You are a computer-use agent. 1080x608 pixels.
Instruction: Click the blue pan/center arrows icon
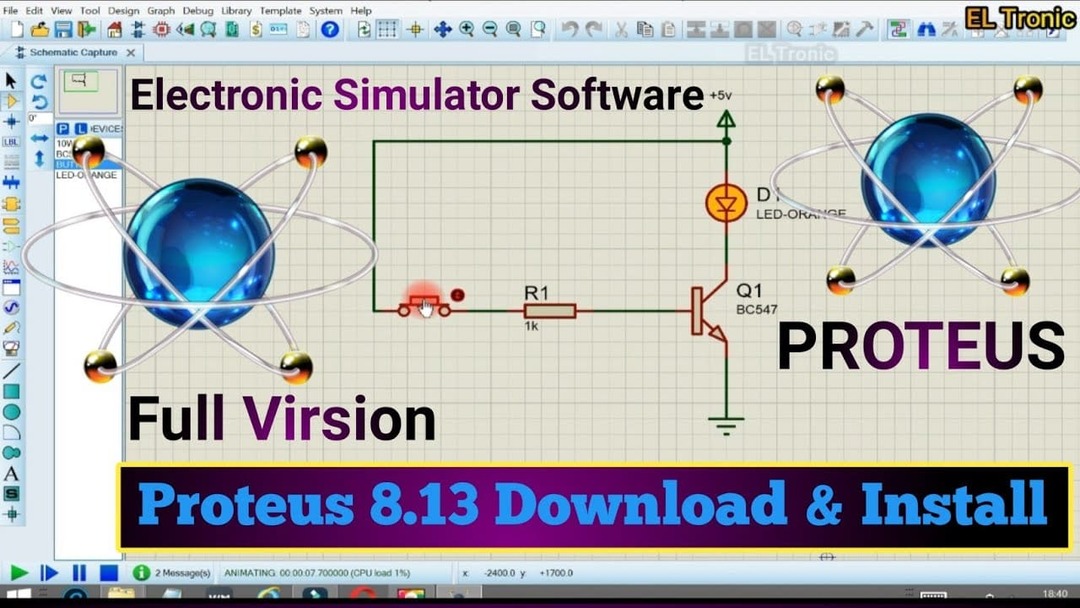(x=442, y=30)
